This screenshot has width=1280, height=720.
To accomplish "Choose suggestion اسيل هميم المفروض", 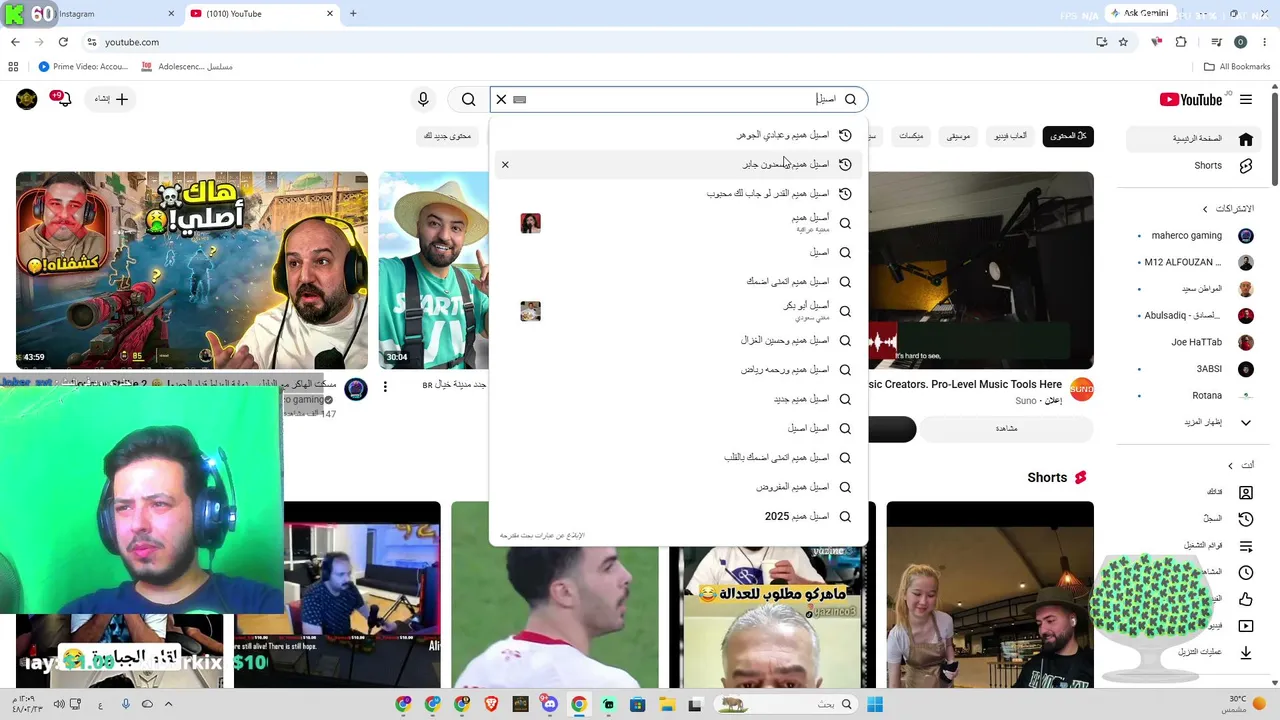I will pos(679,487).
